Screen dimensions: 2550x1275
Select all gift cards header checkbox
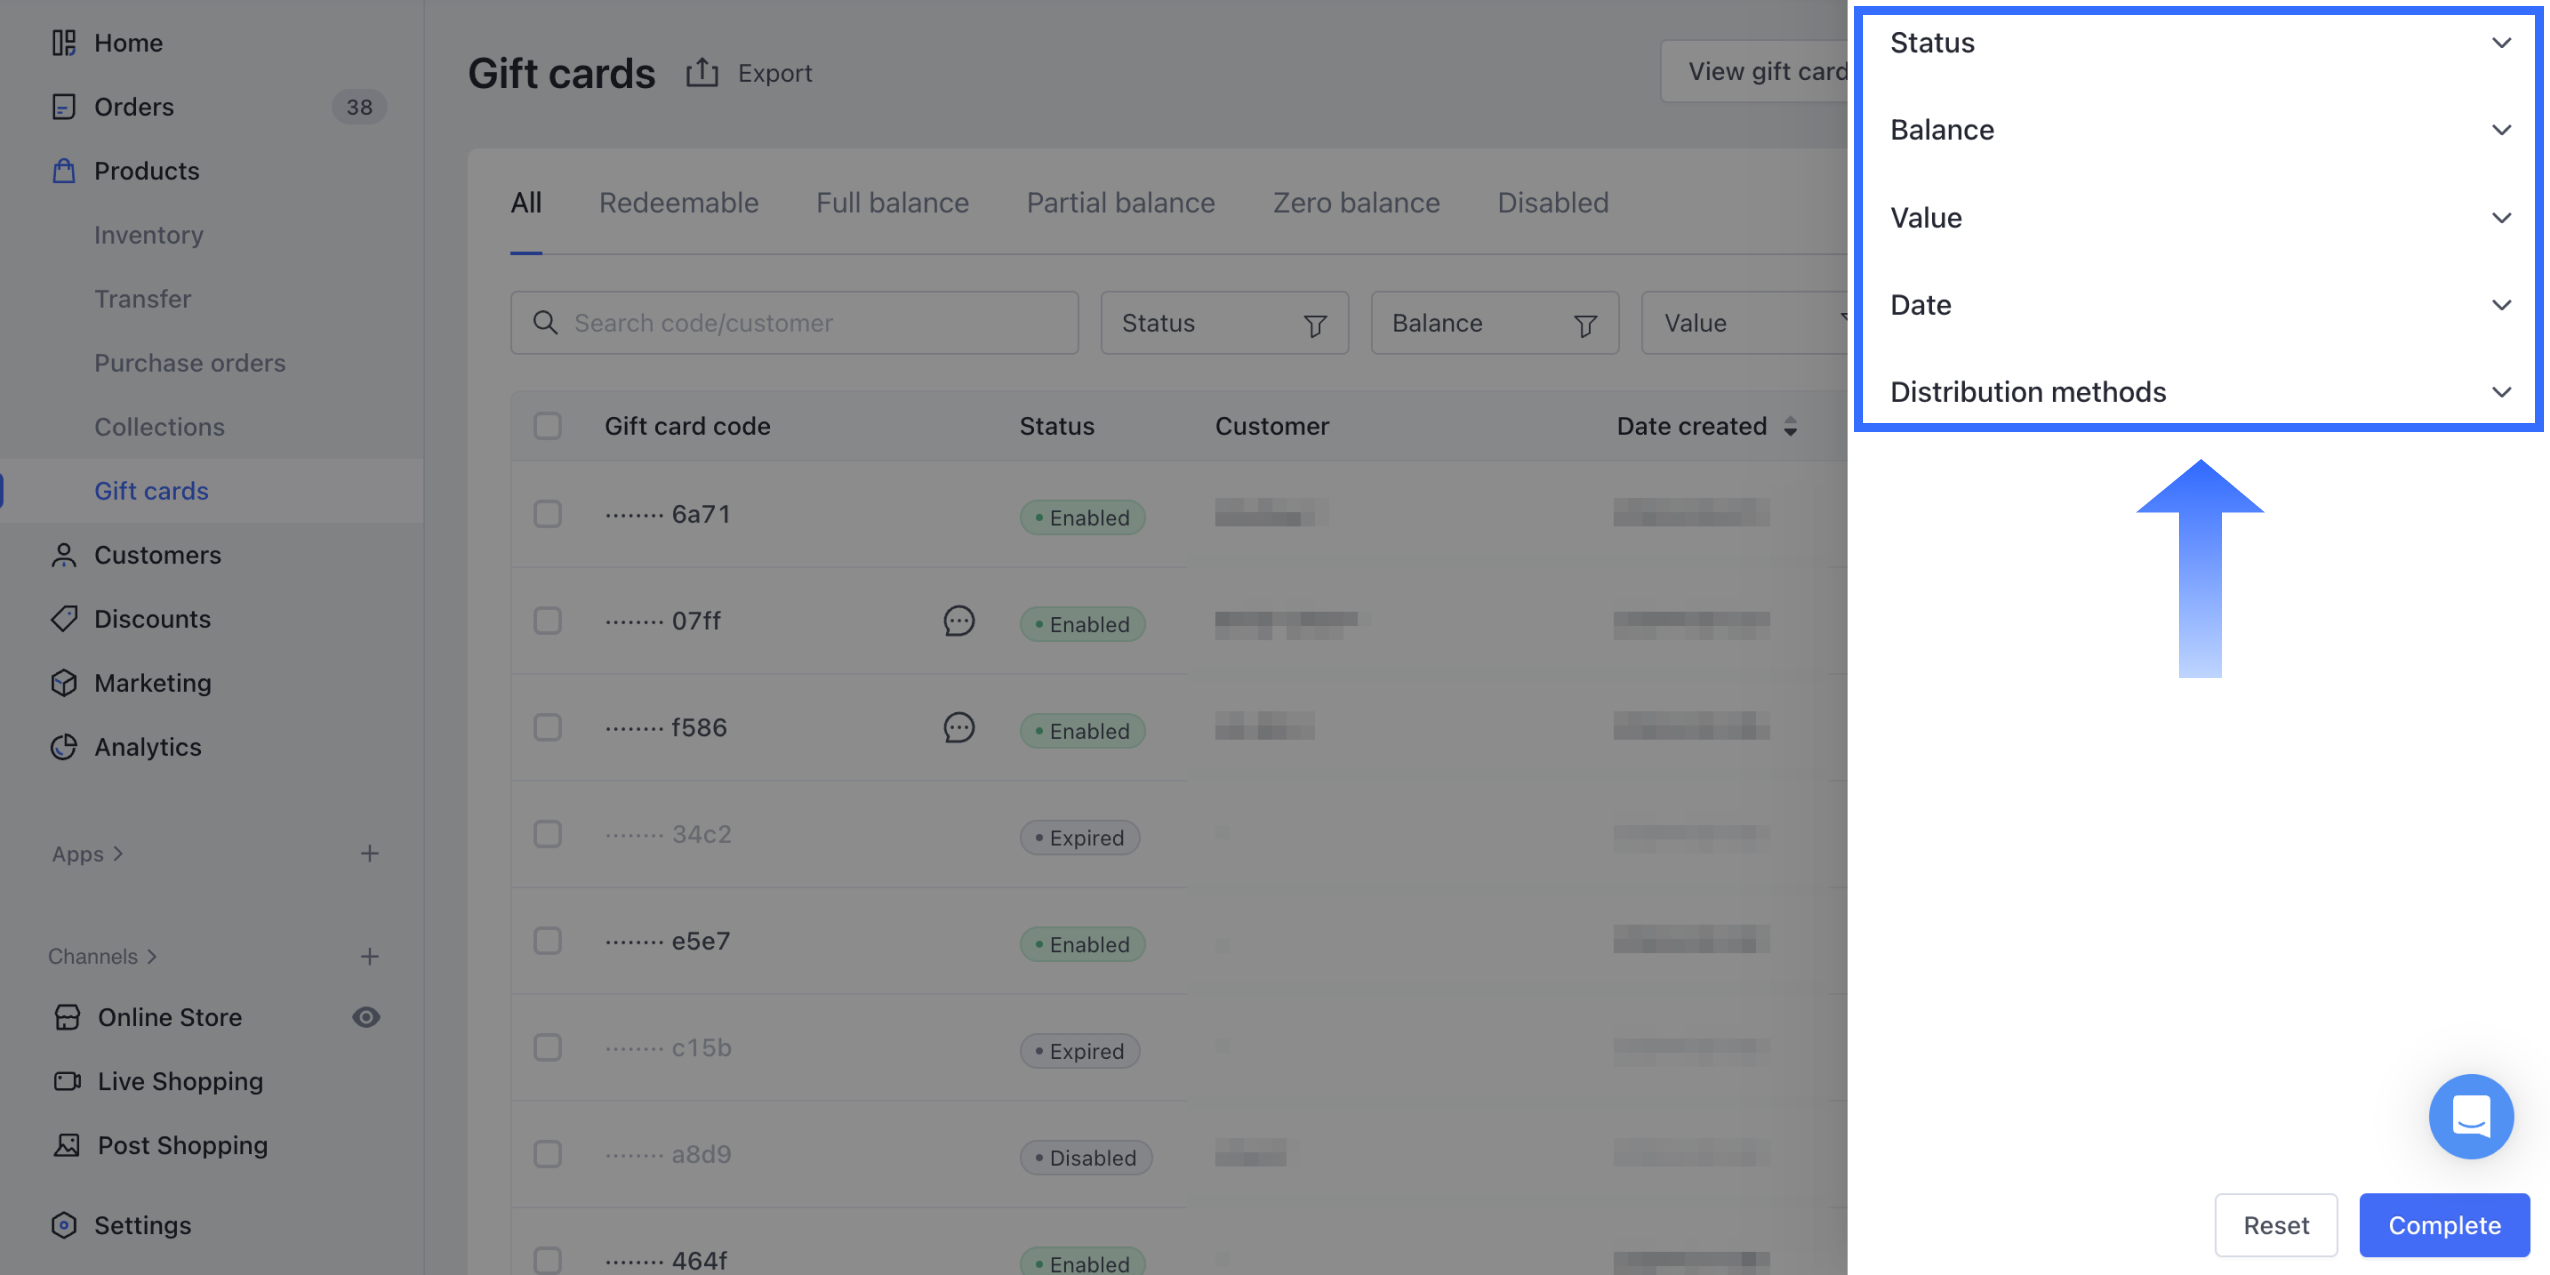tap(547, 426)
